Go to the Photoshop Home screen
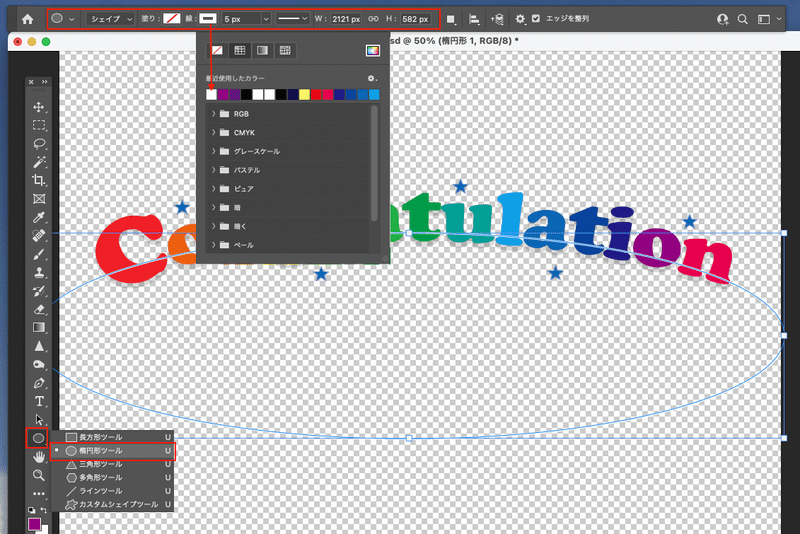The height and width of the screenshot is (534, 800). click(28, 19)
